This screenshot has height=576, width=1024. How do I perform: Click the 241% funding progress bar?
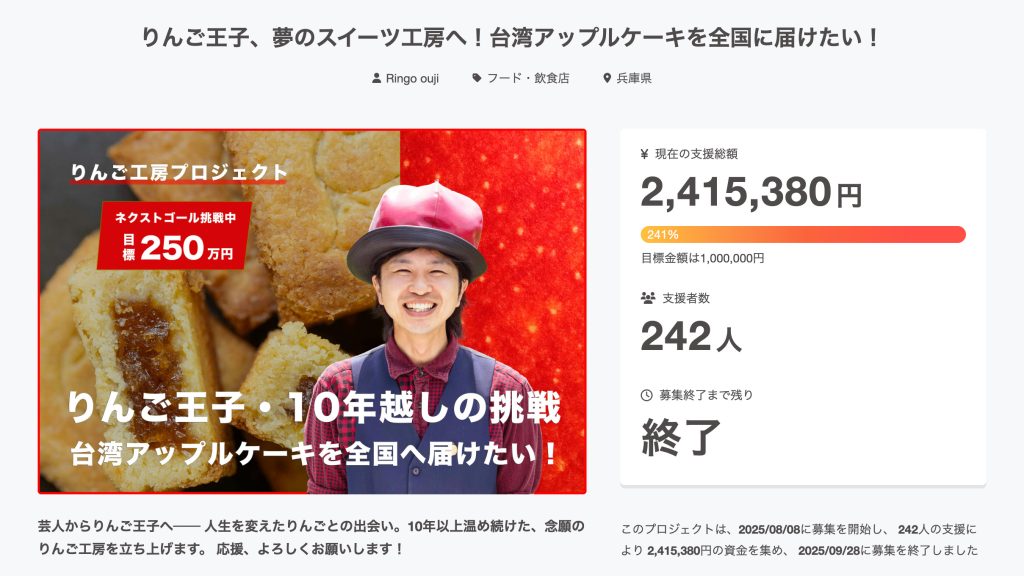coord(803,234)
